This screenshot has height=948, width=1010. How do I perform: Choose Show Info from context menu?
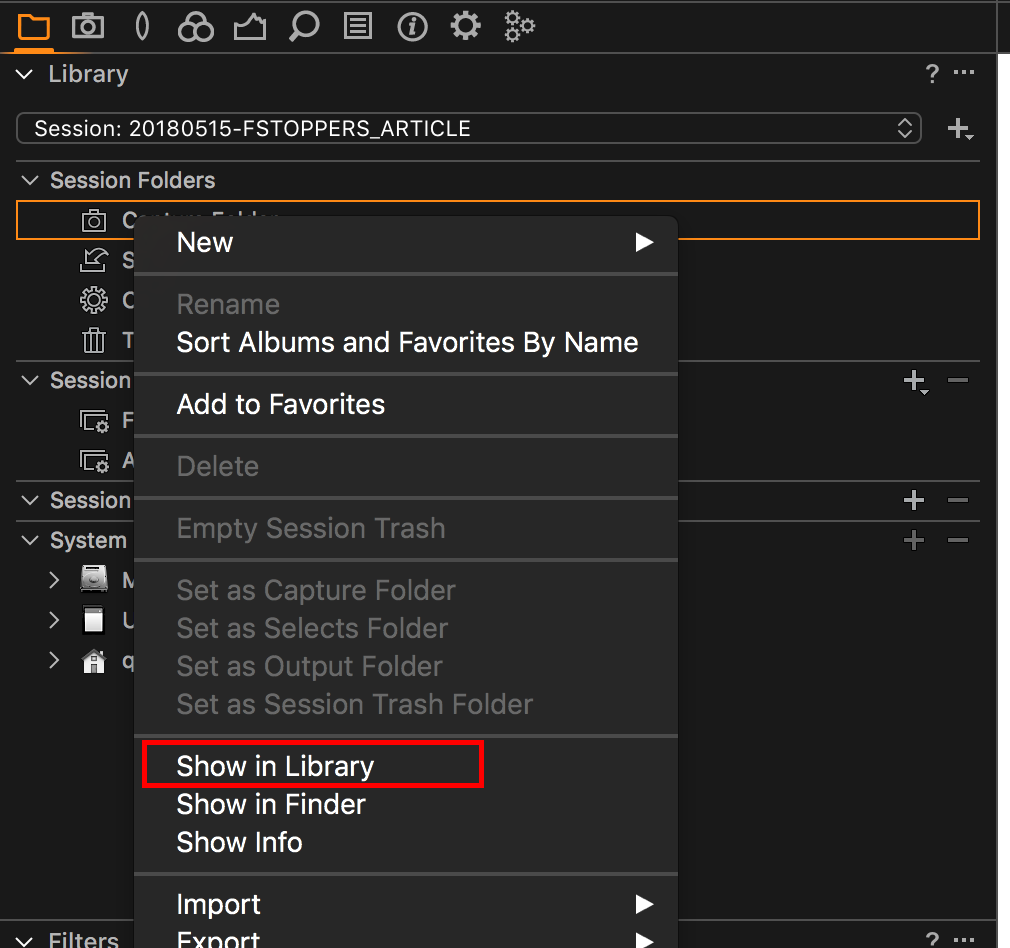point(406,842)
